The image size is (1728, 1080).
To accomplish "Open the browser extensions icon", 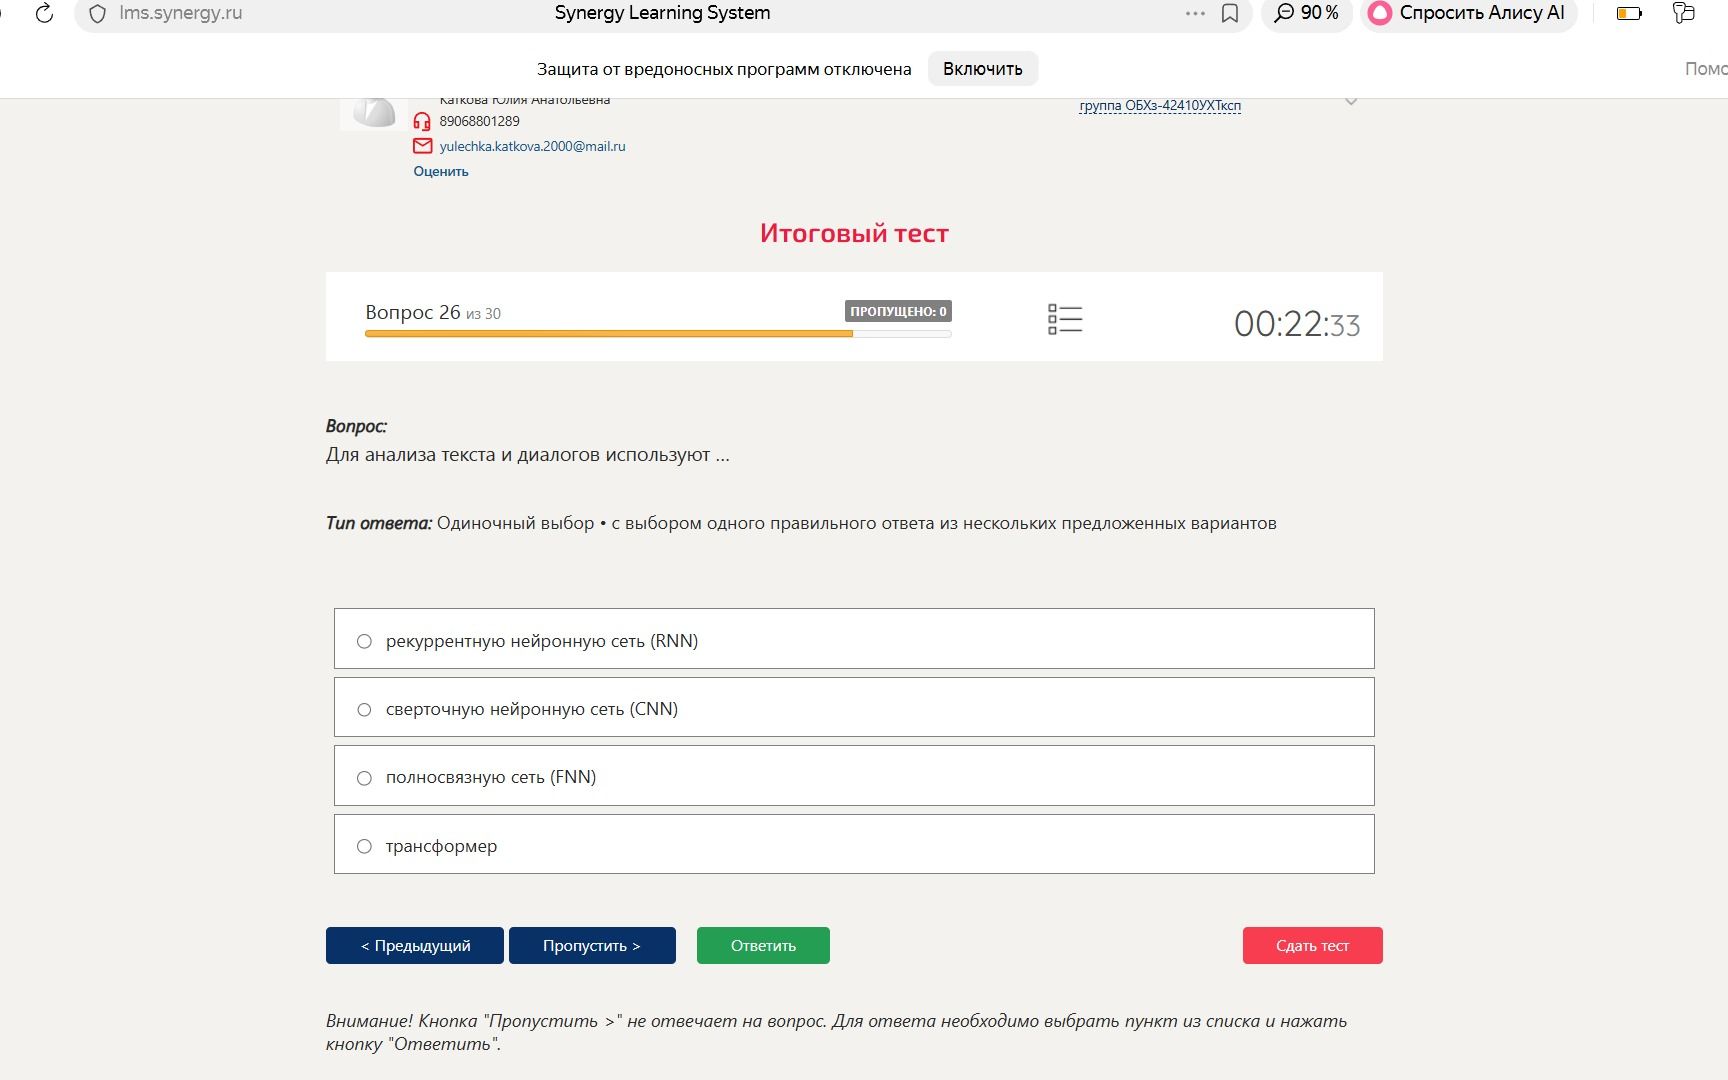I will [x=1684, y=13].
